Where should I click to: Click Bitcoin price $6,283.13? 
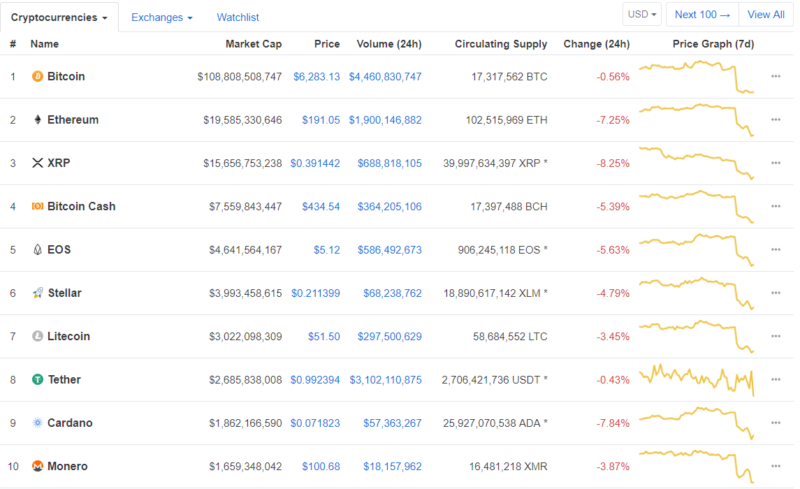(316, 77)
